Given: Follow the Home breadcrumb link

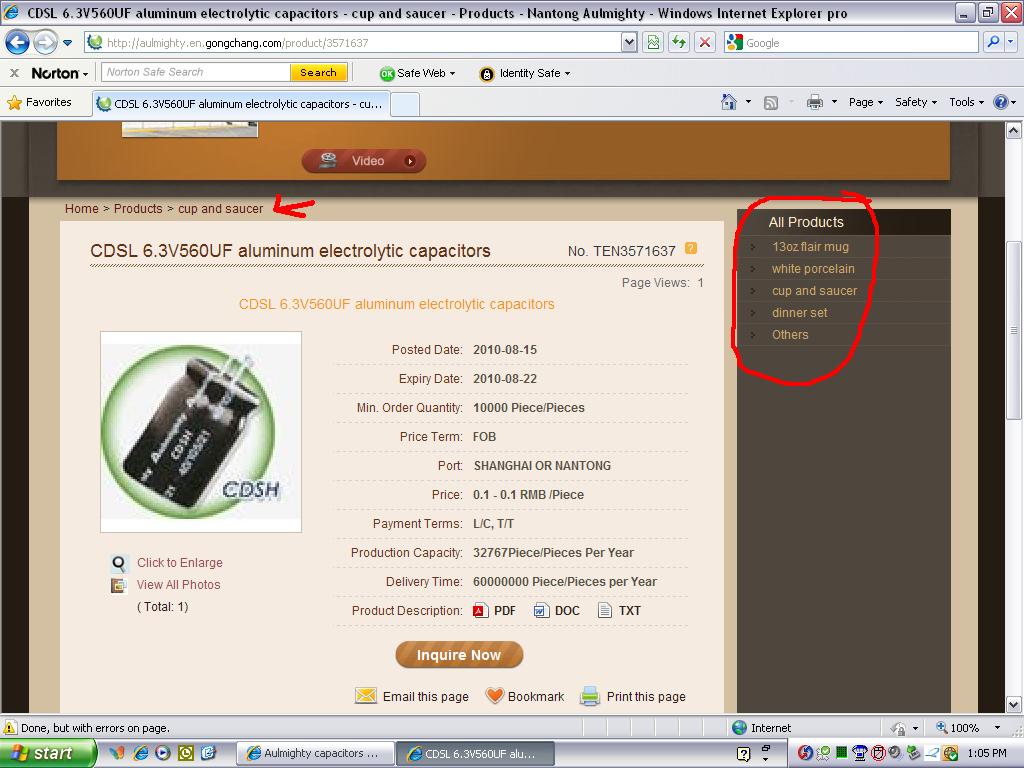Looking at the screenshot, I should (82, 209).
